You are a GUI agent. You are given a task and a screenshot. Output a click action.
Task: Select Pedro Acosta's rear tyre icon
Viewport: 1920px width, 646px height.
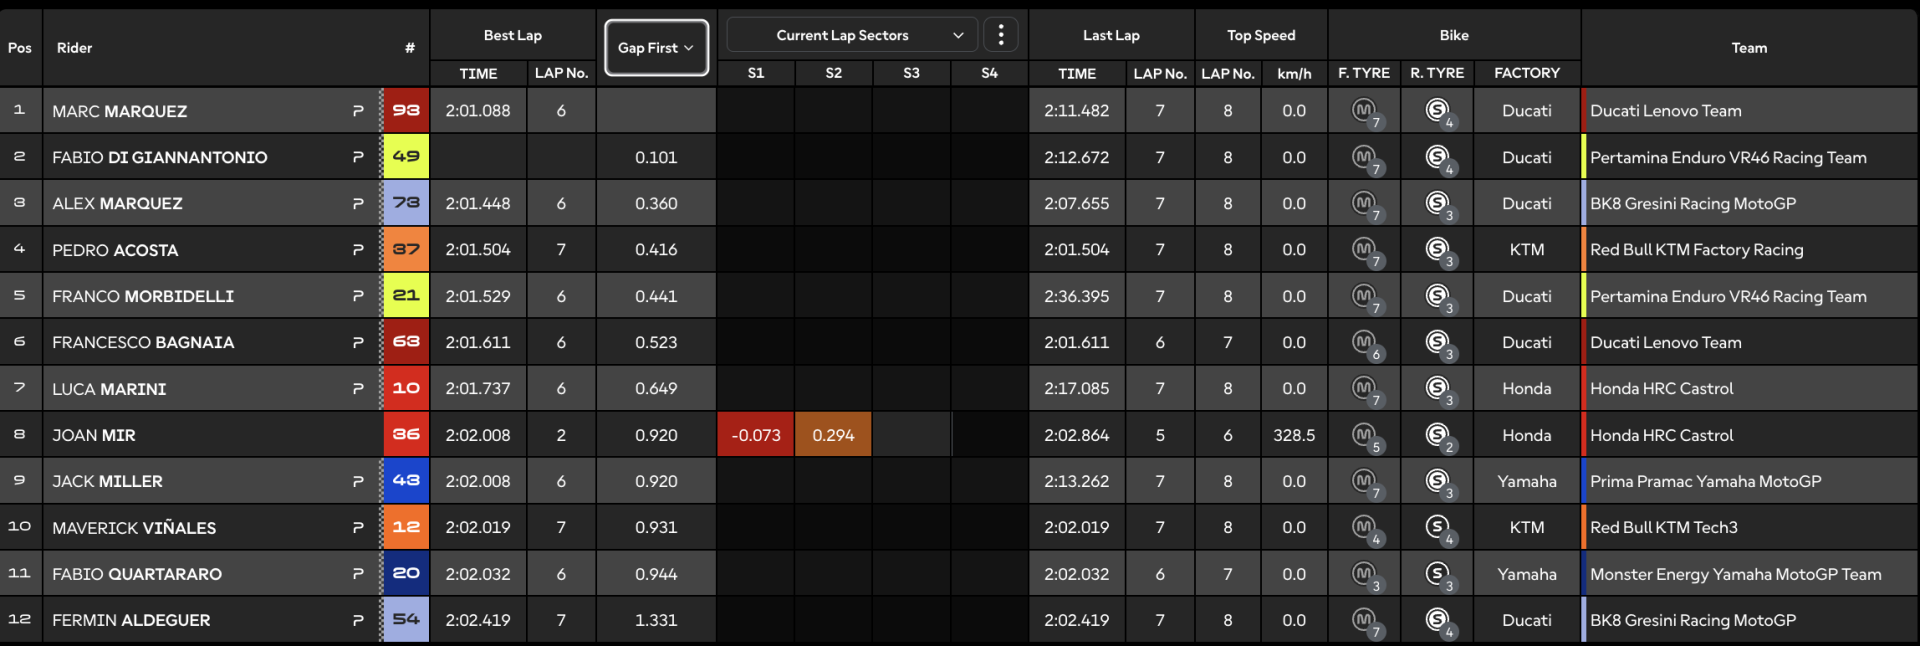coord(1439,251)
